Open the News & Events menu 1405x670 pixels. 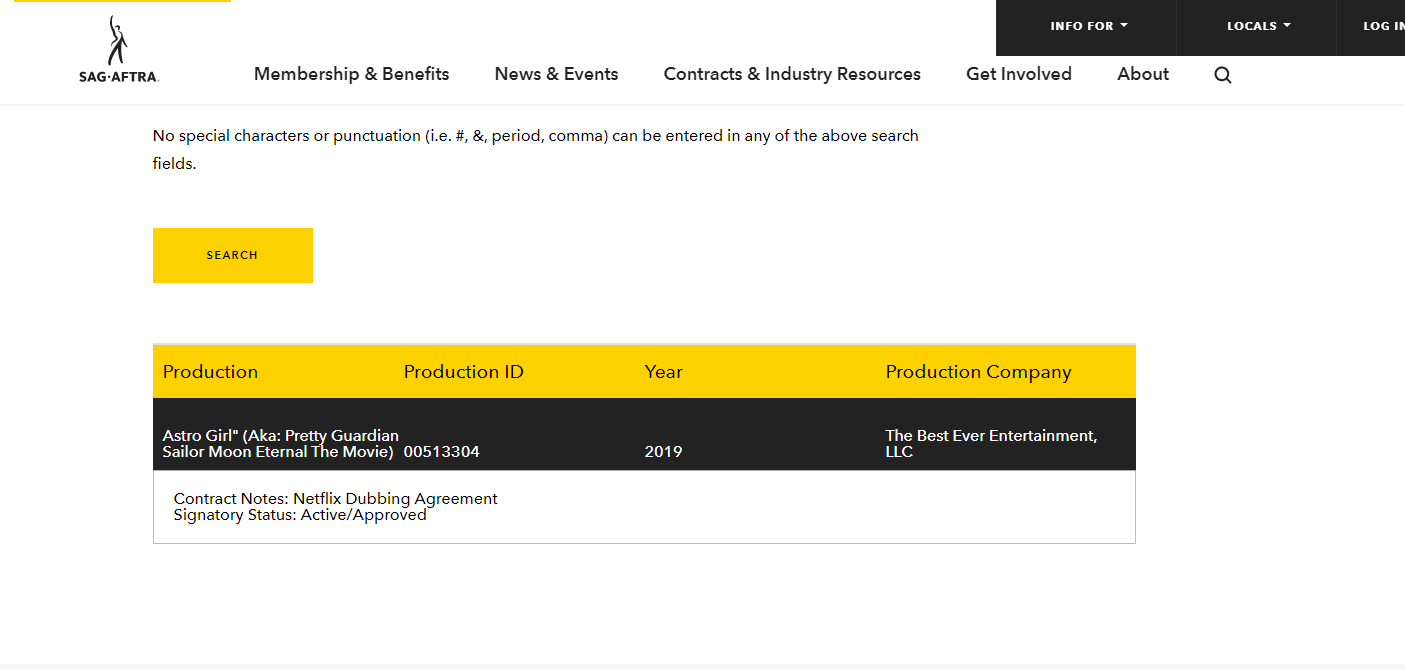(556, 74)
